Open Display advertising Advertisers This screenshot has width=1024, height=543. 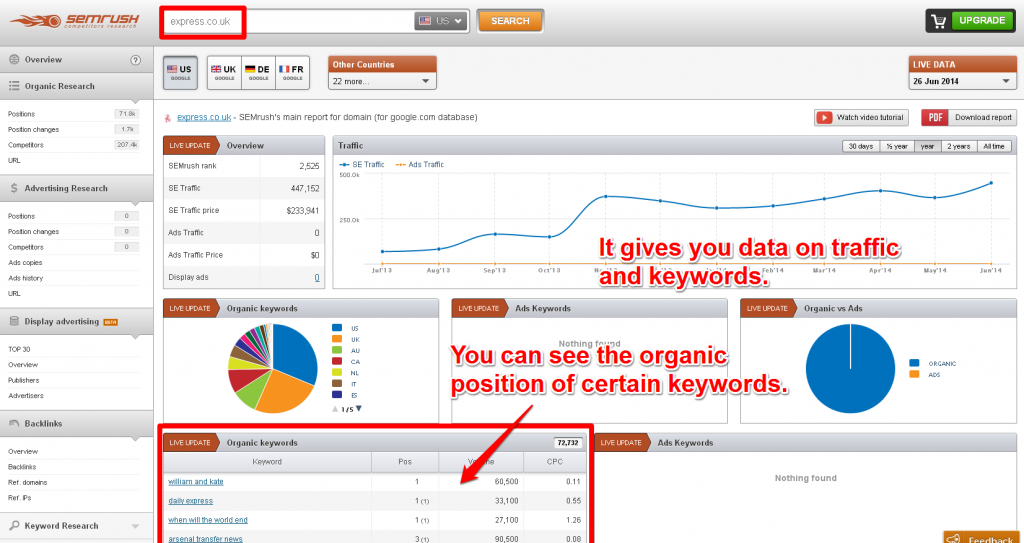25,396
